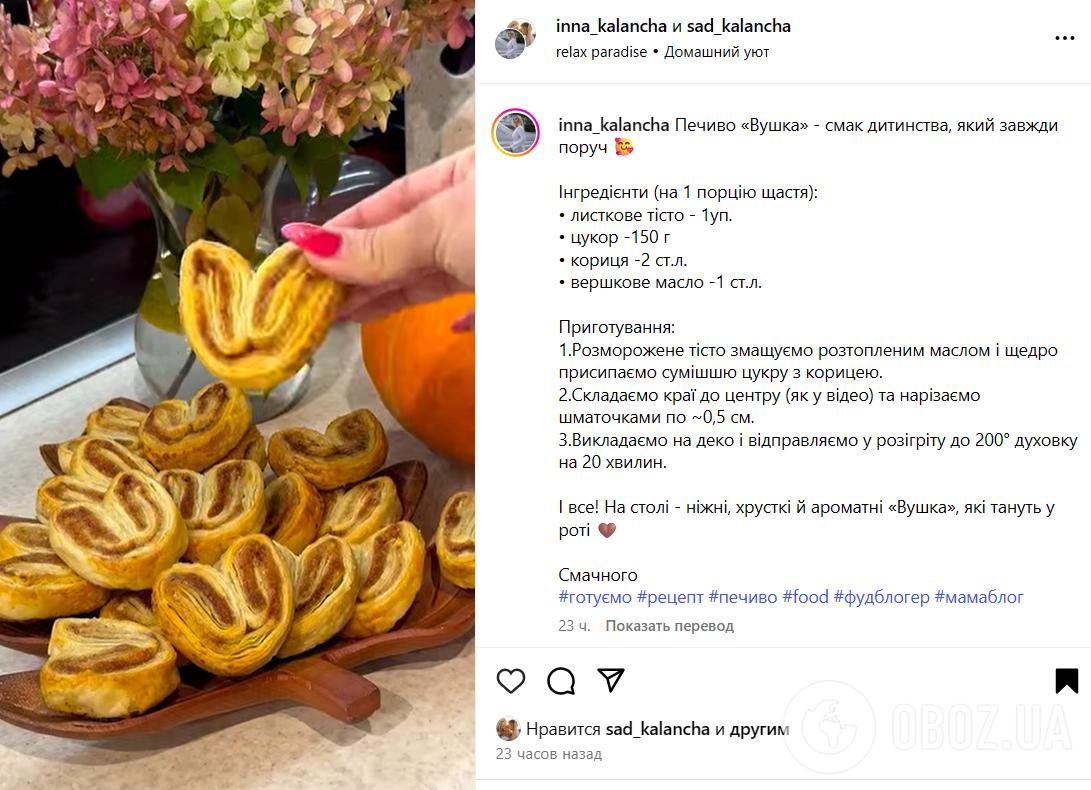Open inna_kalancha header profile avatar
Screen dimensions: 1091x790
click(x=515, y=40)
